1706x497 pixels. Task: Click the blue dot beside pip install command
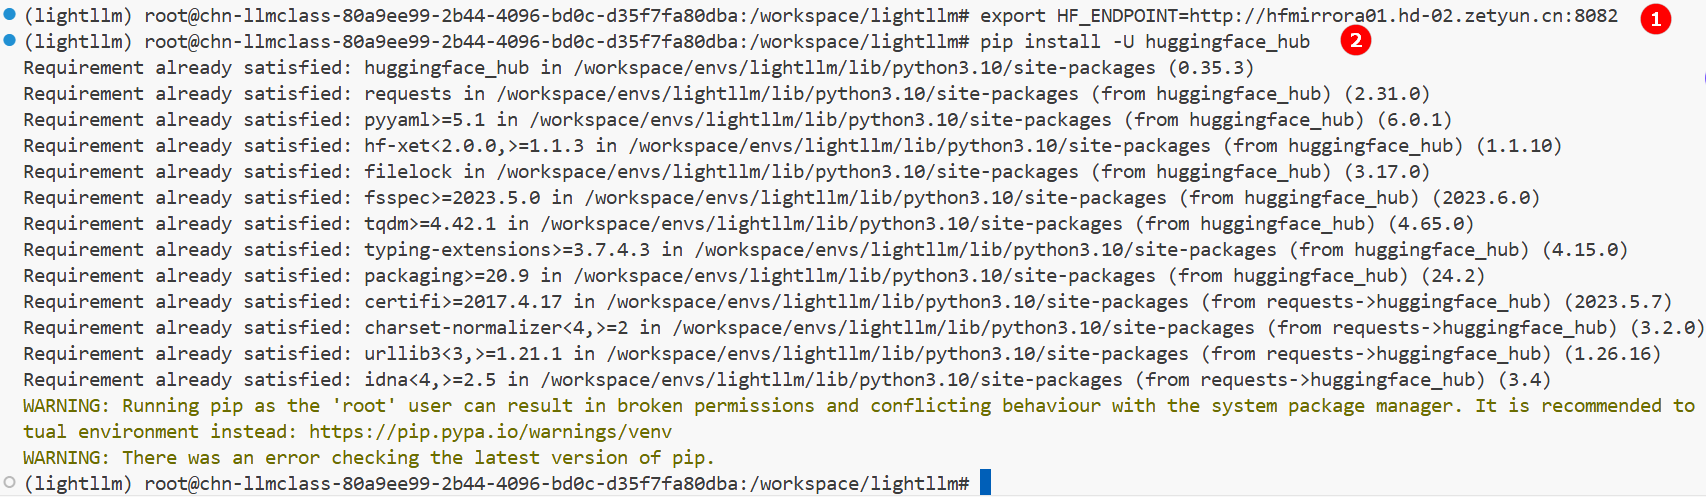point(10,40)
